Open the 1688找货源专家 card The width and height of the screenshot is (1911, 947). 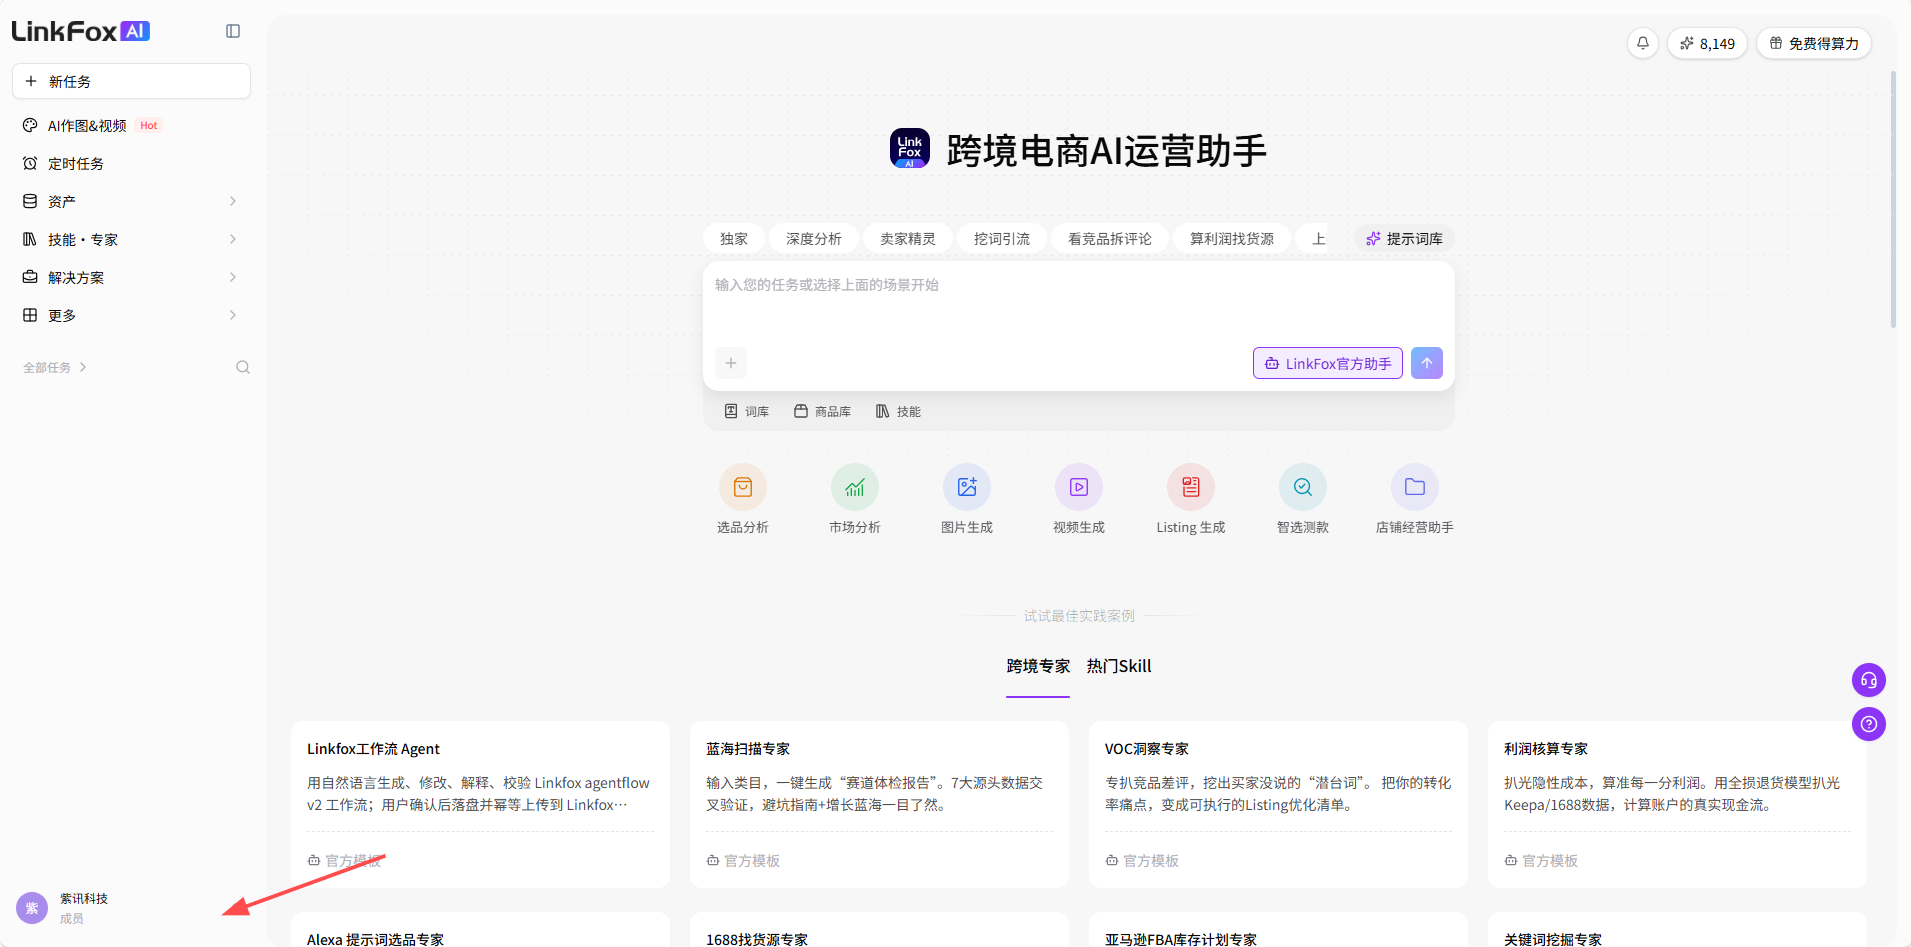point(879,930)
